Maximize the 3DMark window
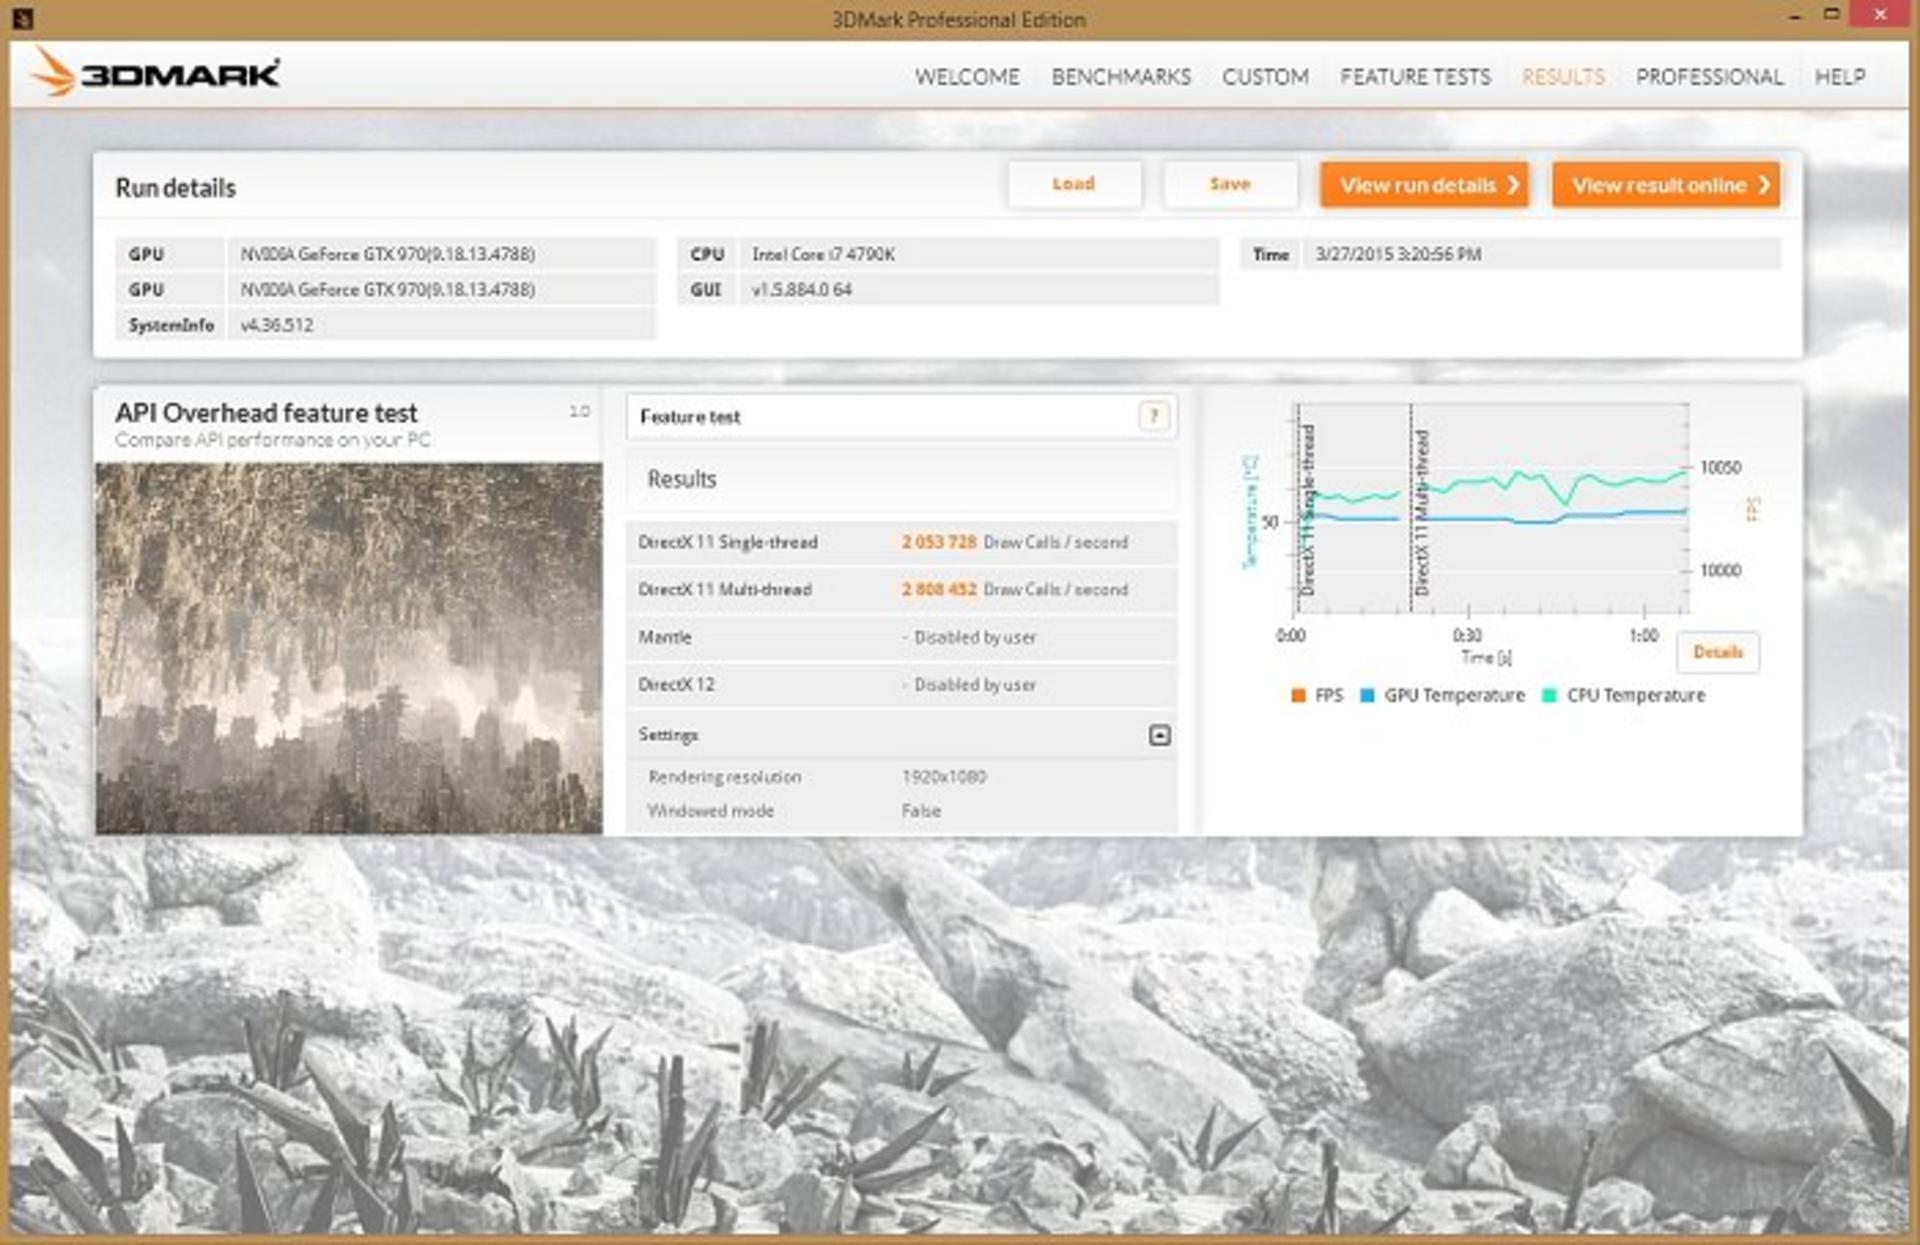Screen dimensions: 1920x1245 [1832, 15]
